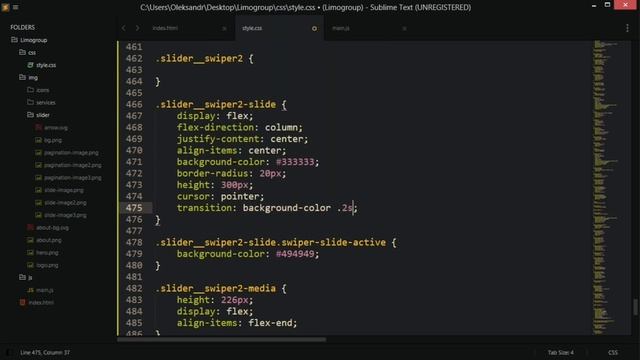Click the swiper-slide-active selector on line 478
The width and height of the screenshot is (640, 360).
pos(331,242)
